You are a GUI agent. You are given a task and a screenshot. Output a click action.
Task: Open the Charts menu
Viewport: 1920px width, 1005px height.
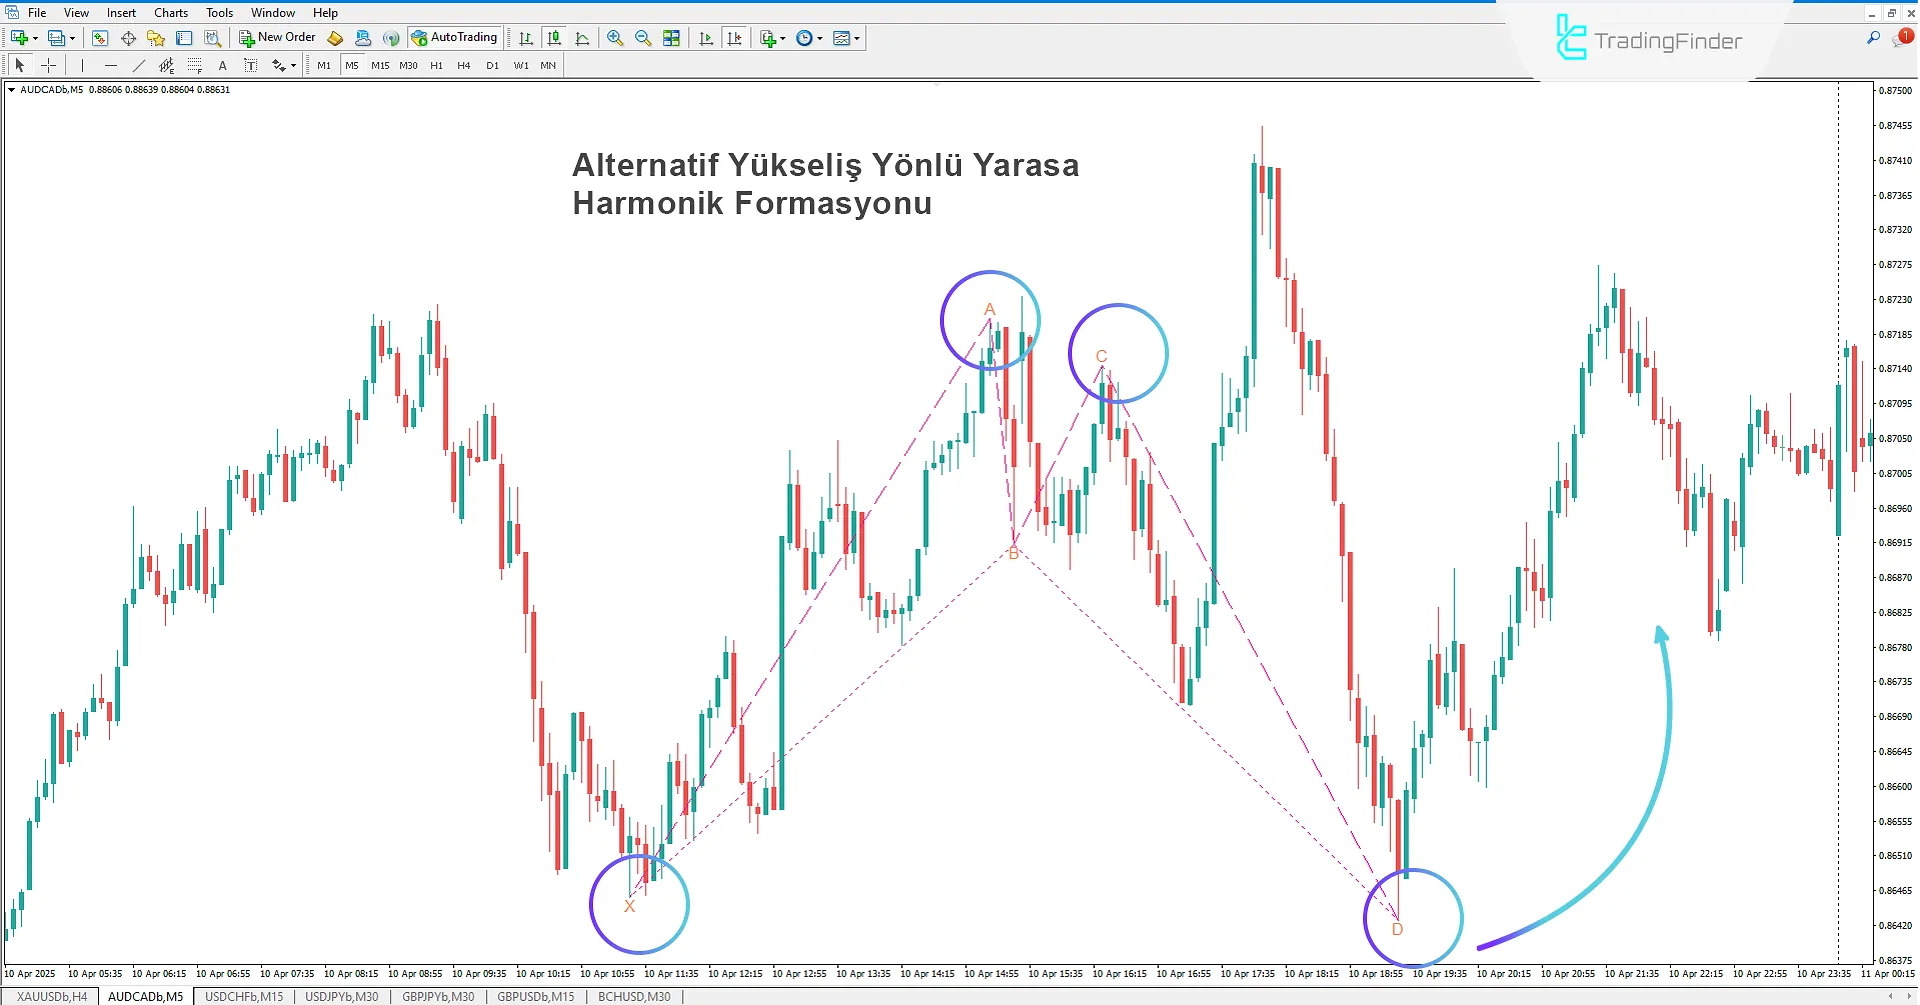tap(170, 12)
